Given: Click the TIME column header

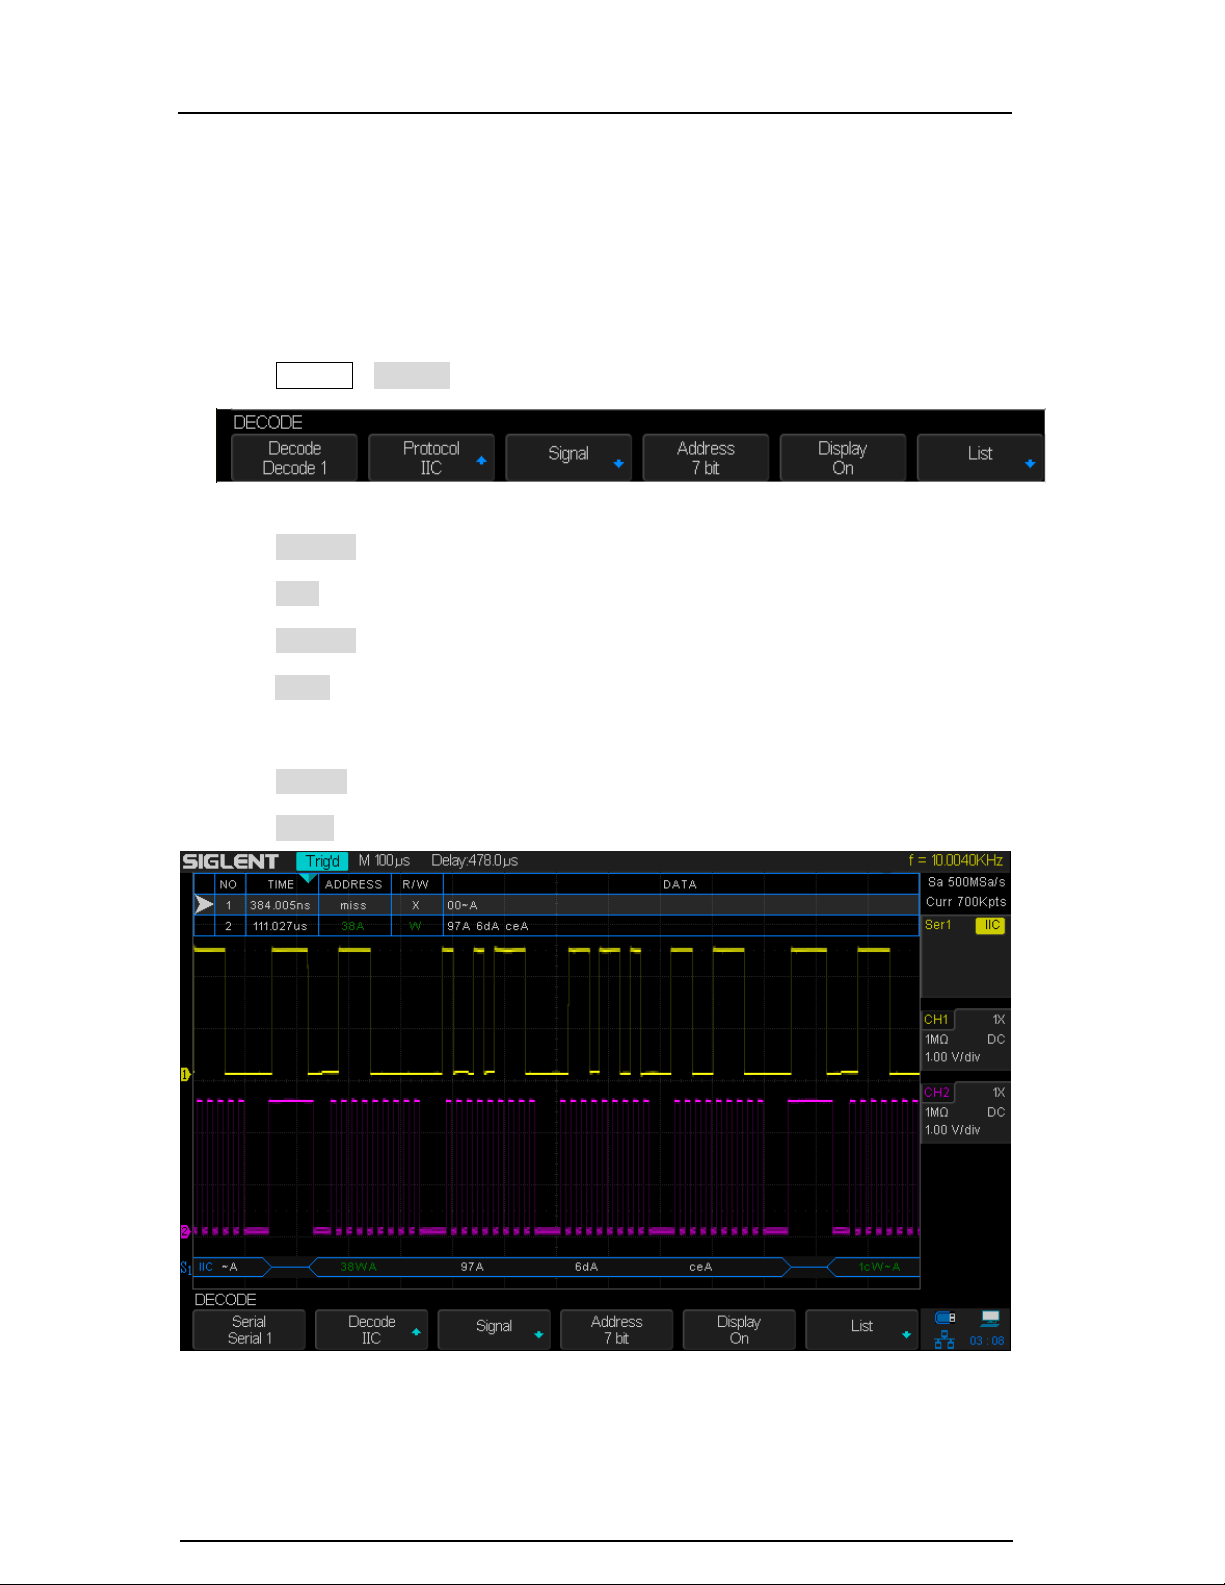Looking at the screenshot, I should point(281,884).
